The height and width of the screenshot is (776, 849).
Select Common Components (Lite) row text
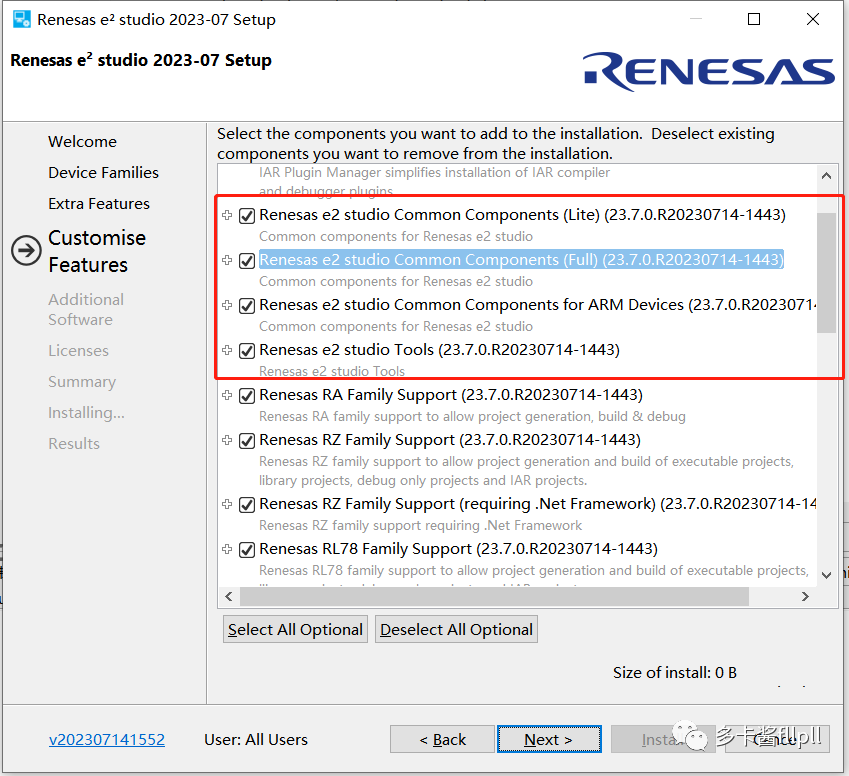(523, 215)
